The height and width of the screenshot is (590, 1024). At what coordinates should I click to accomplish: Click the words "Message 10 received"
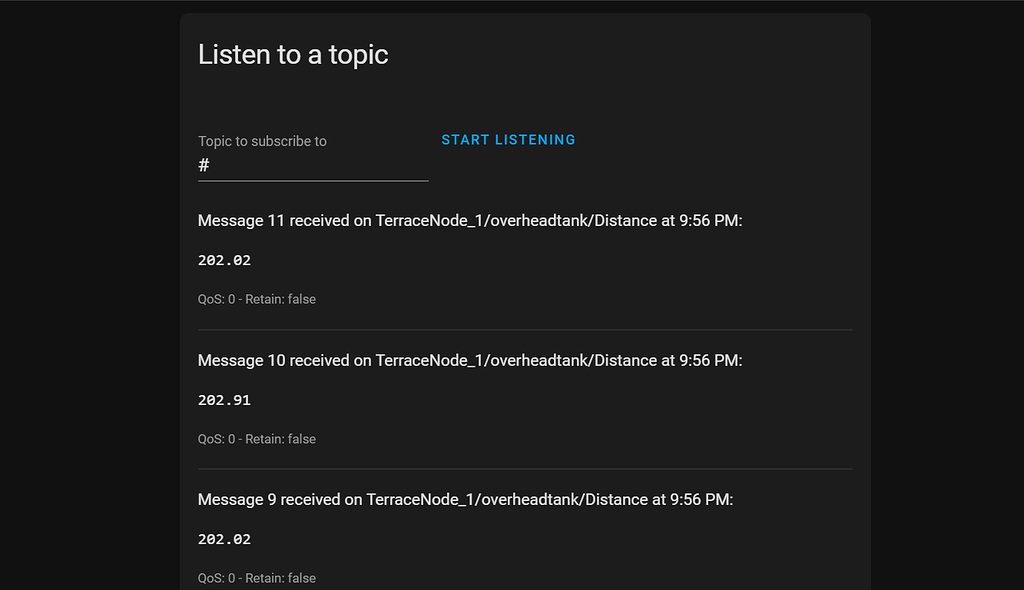tap(274, 361)
